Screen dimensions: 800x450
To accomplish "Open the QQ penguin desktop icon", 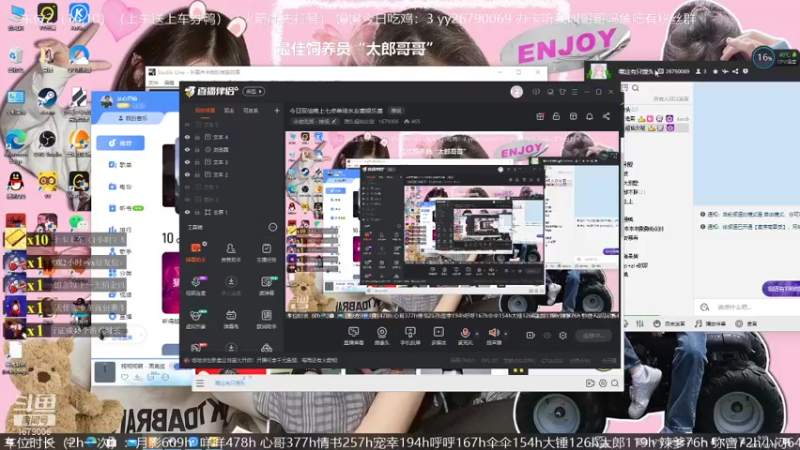I will coord(16,184).
